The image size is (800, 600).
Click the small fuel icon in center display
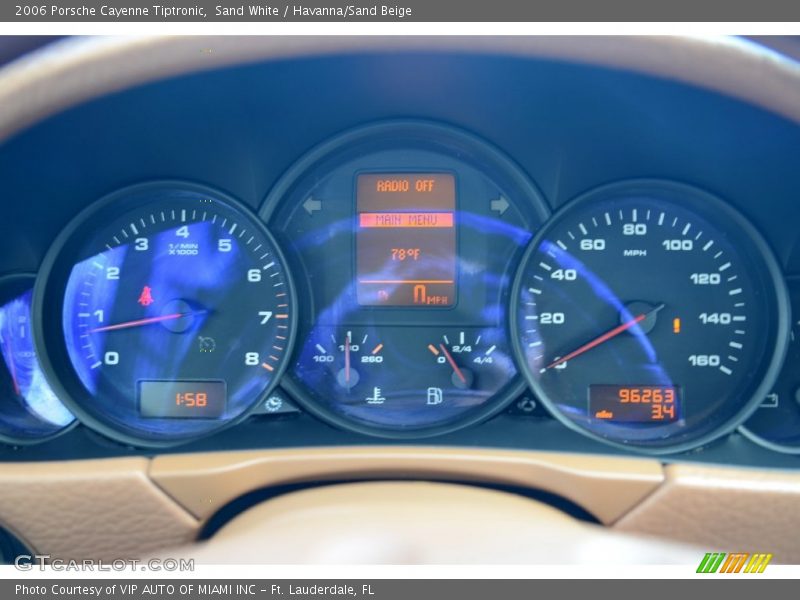tap(383, 295)
